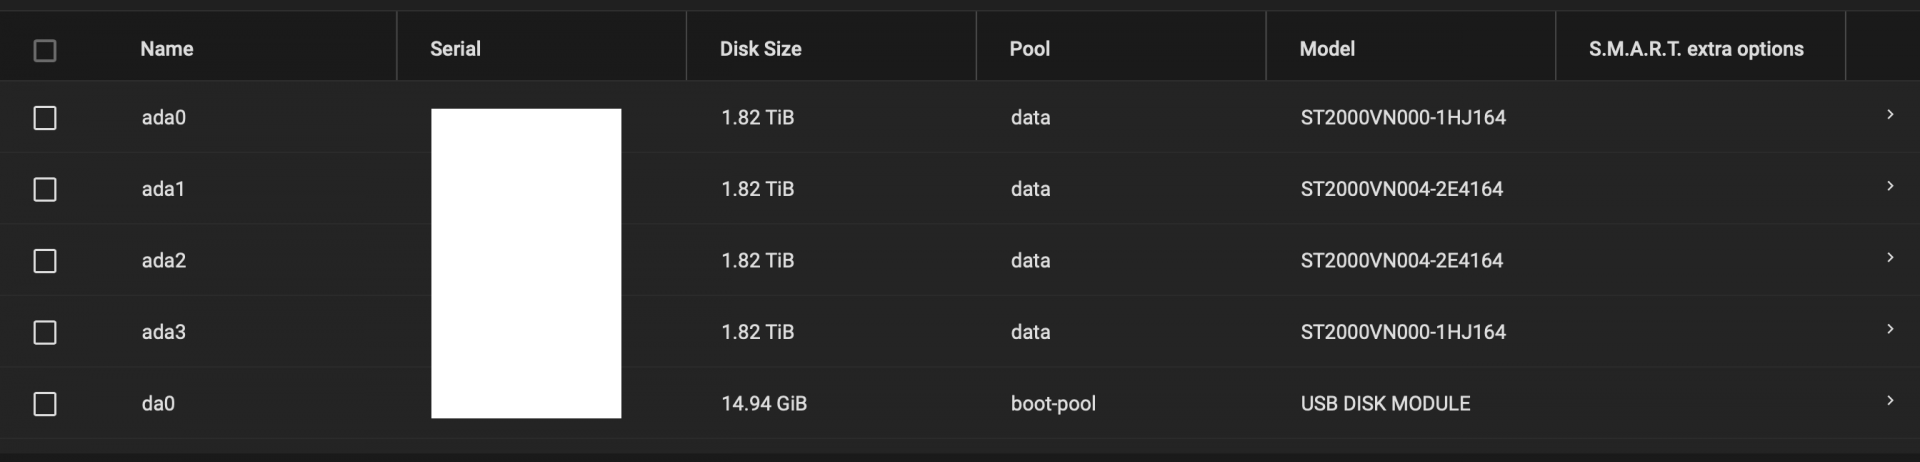
Task: Click the Disk Size column header
Action: [760, 49]
